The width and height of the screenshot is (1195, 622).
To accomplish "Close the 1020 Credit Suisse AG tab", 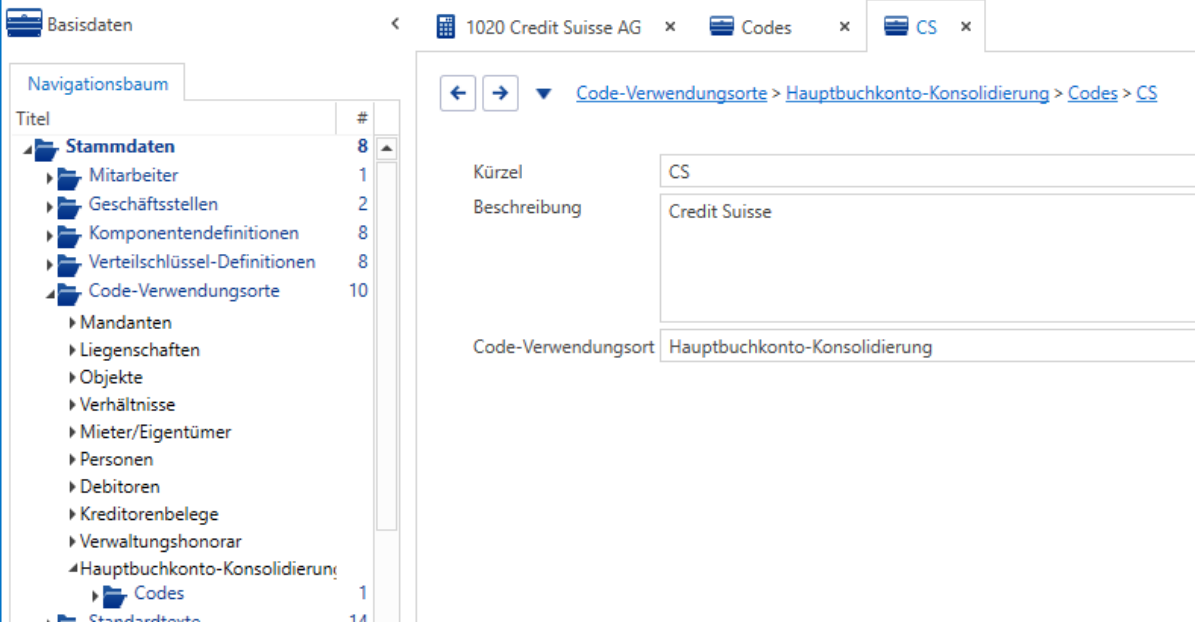I will 670,27.
